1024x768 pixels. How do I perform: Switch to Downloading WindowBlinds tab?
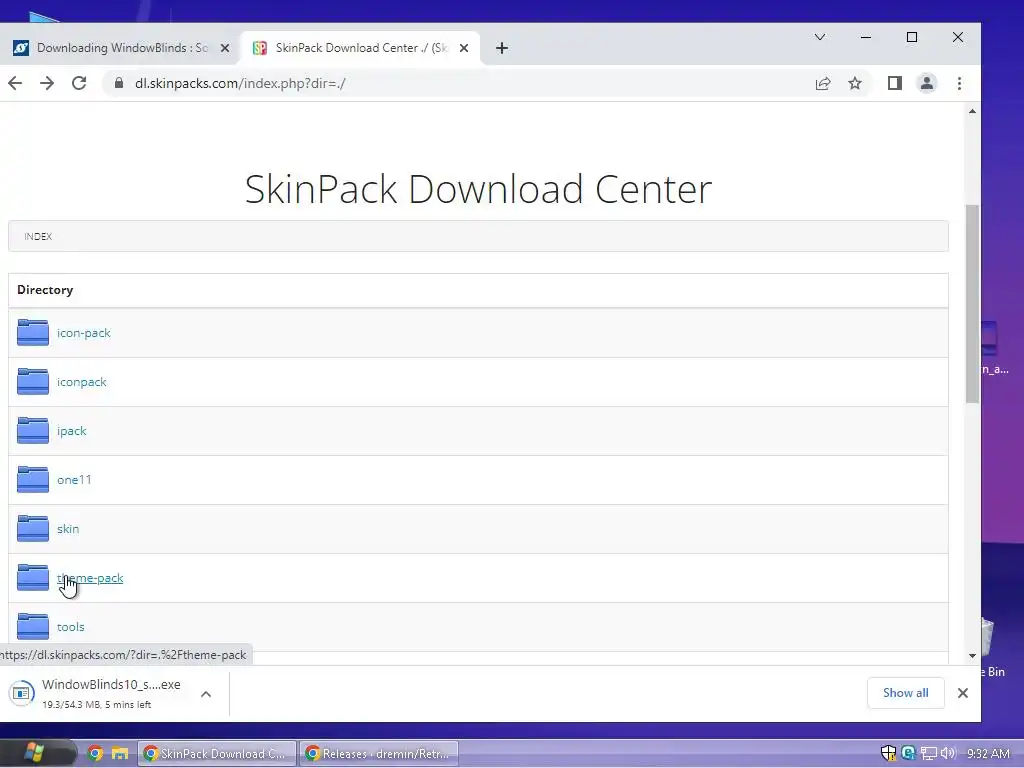tap(121, 48)
